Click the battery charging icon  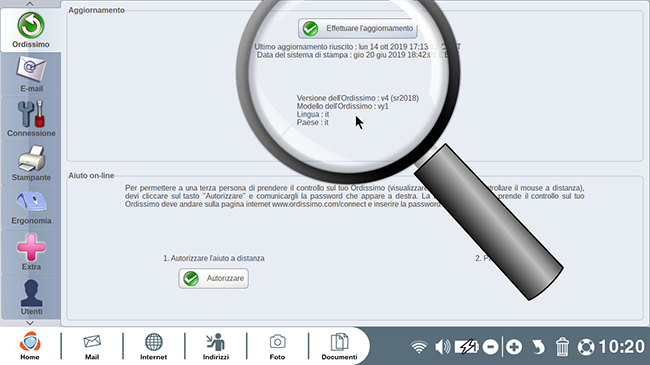click(467, 347)
